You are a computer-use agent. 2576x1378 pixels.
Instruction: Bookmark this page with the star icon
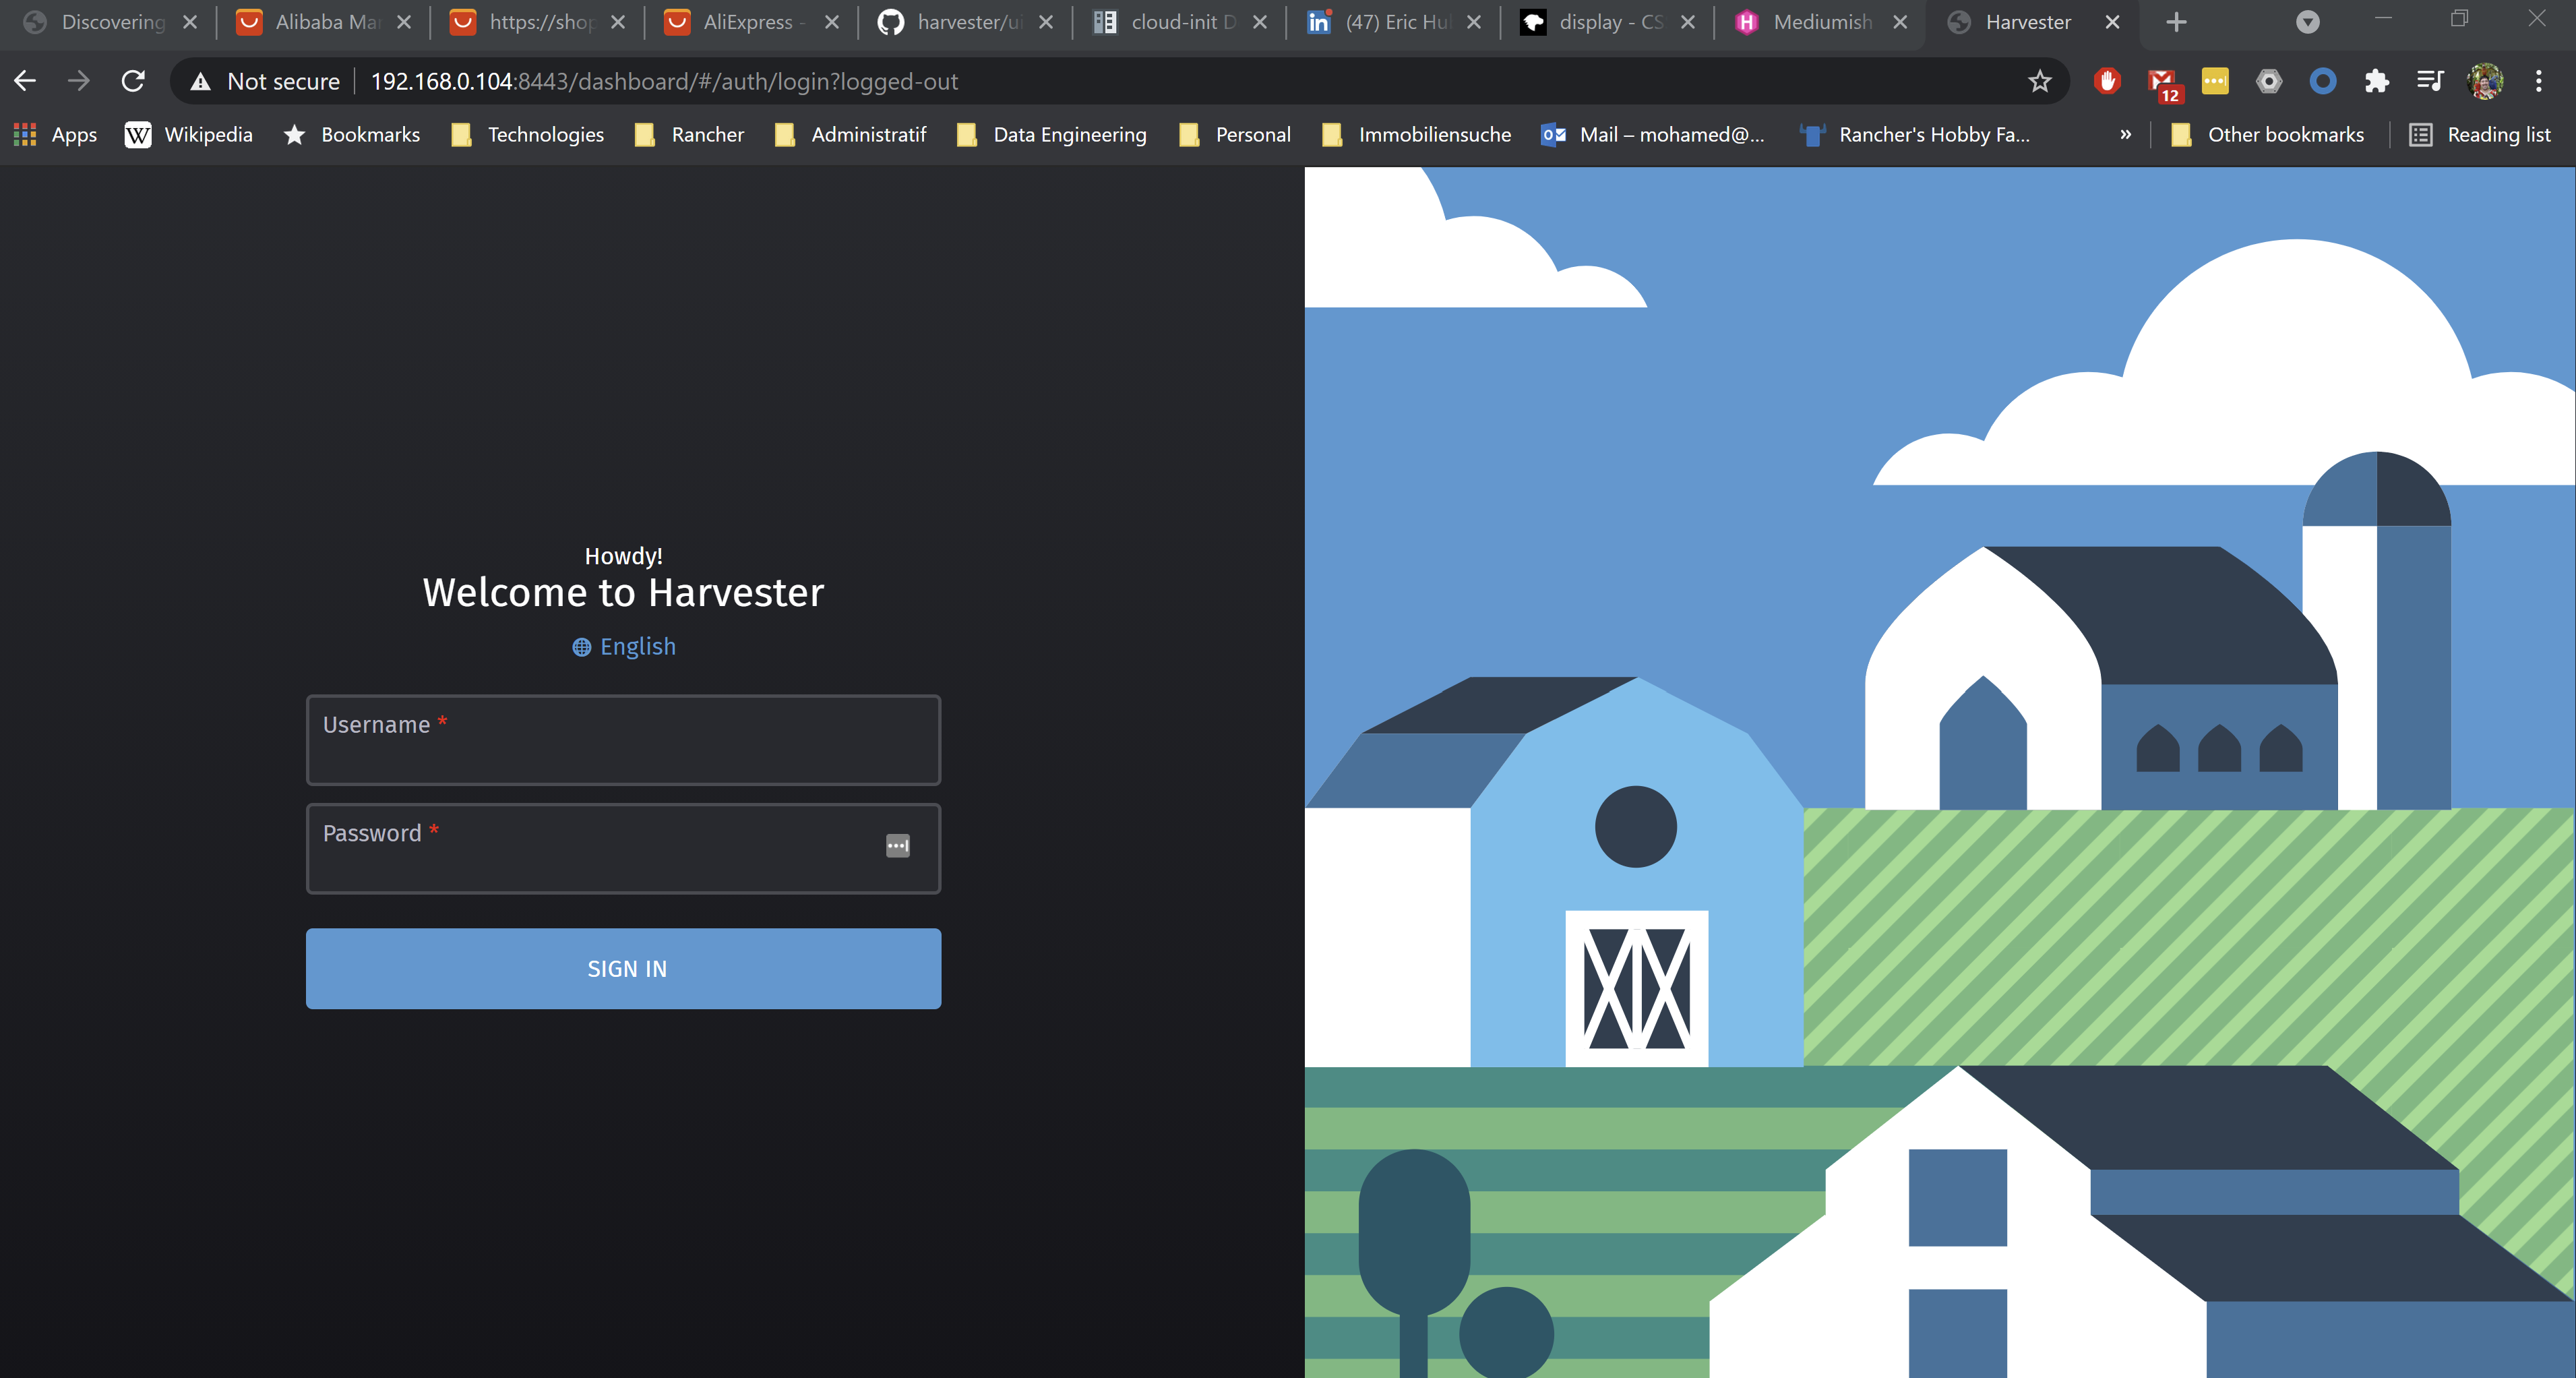2040,81
